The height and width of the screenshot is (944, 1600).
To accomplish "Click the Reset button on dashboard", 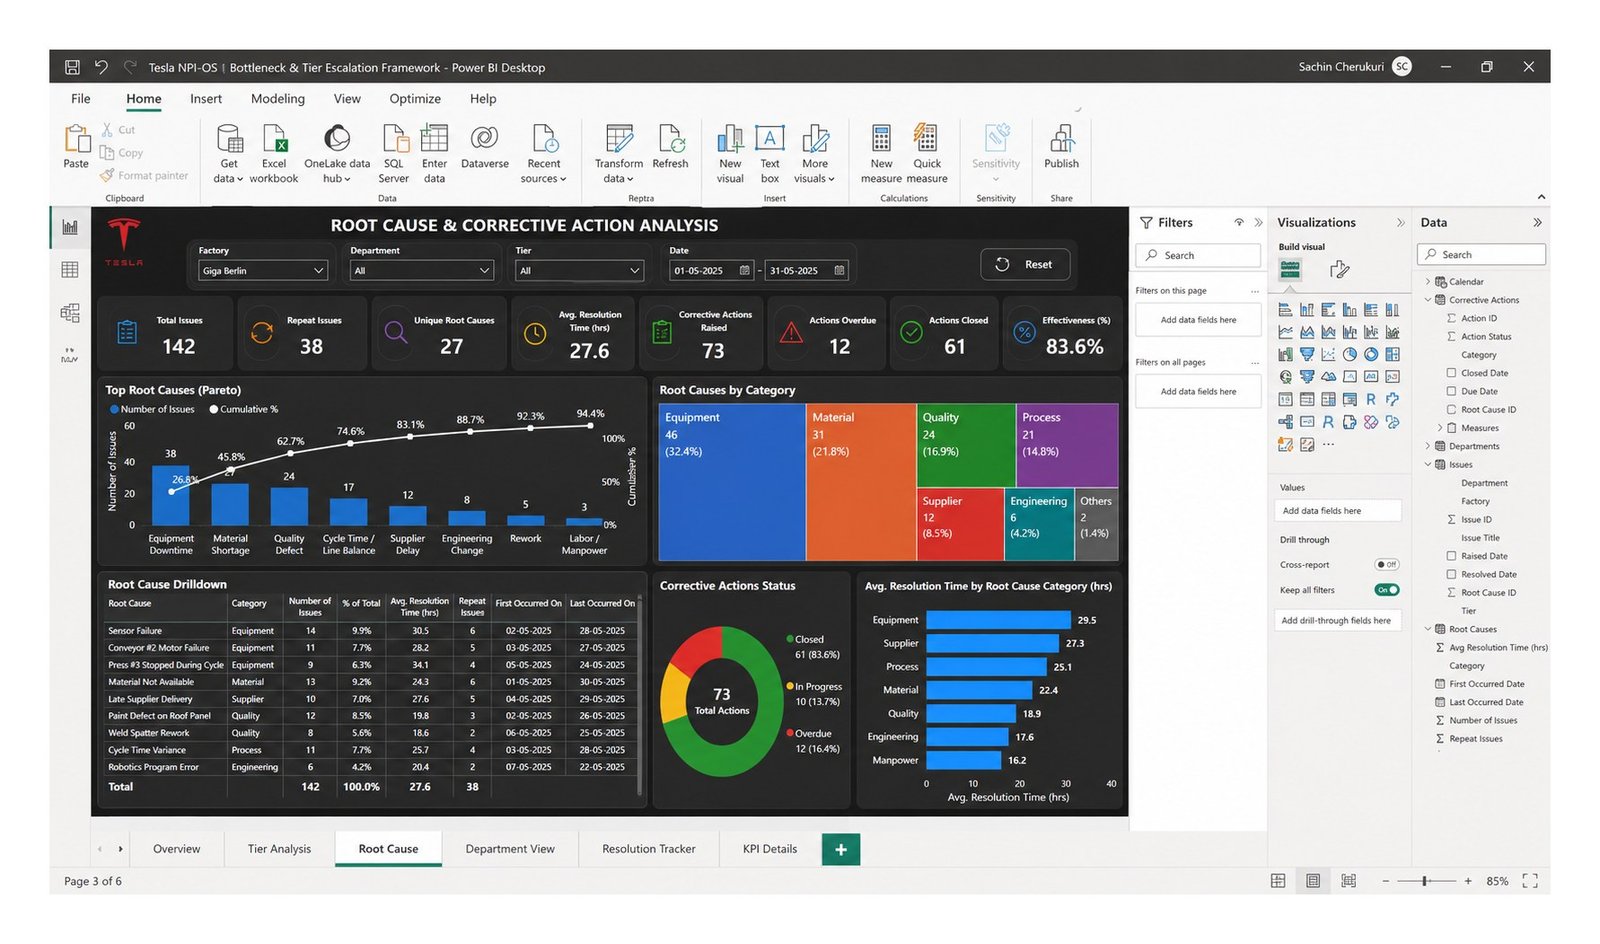I will coord(1025,264).
